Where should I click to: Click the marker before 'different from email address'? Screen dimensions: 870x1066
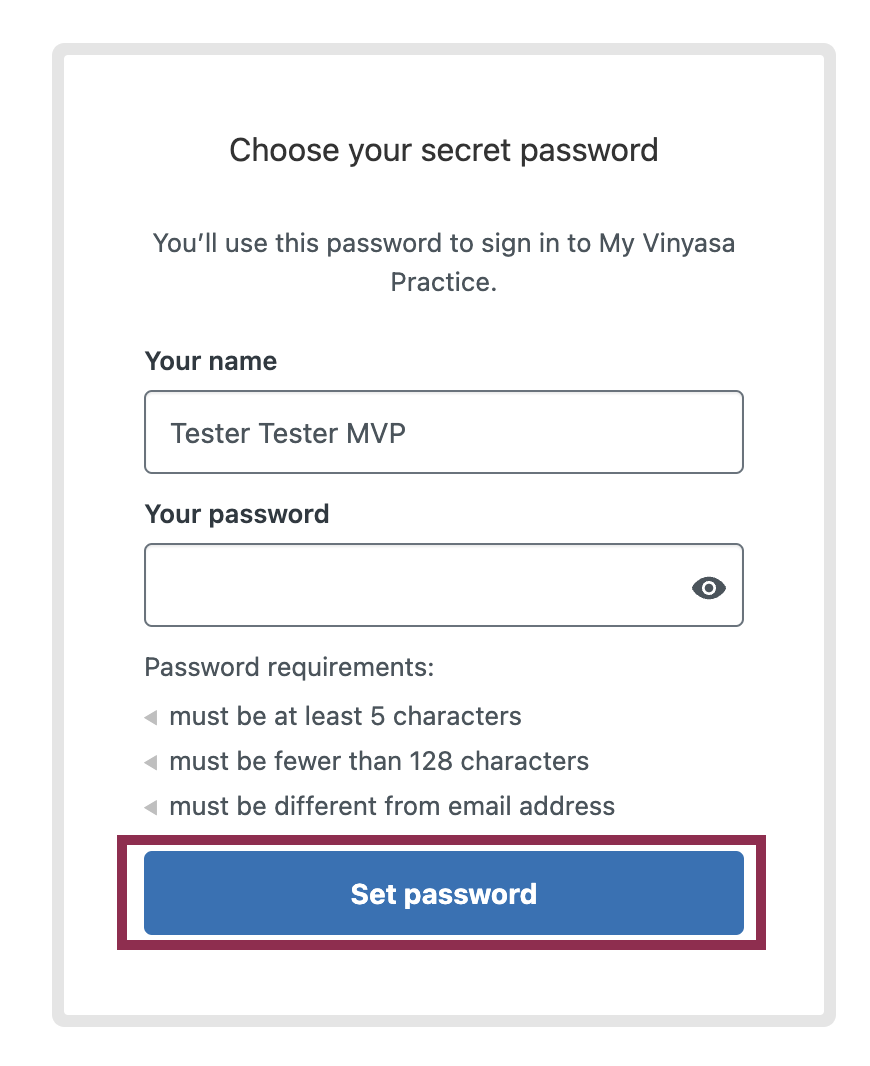tap(151, 807)
